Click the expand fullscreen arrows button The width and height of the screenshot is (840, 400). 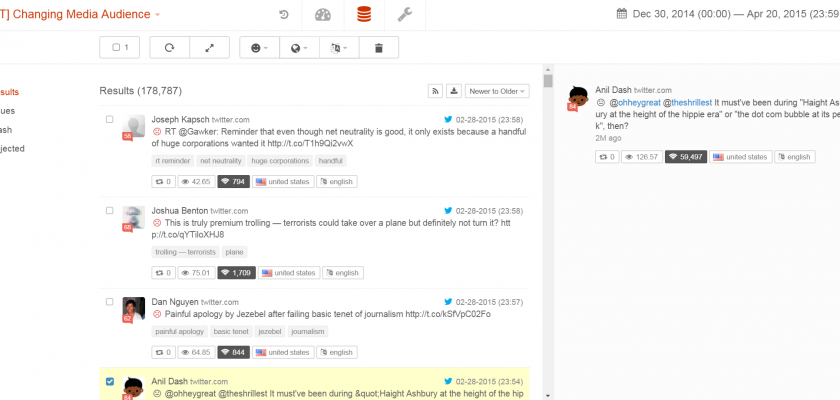pos(209,47)
